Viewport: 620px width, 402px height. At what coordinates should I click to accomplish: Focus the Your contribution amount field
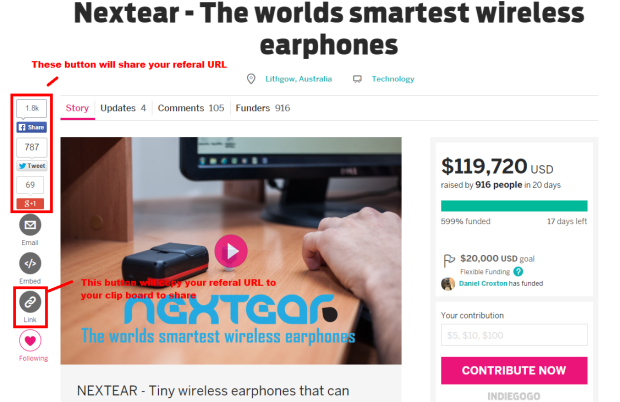click(514, 335)
